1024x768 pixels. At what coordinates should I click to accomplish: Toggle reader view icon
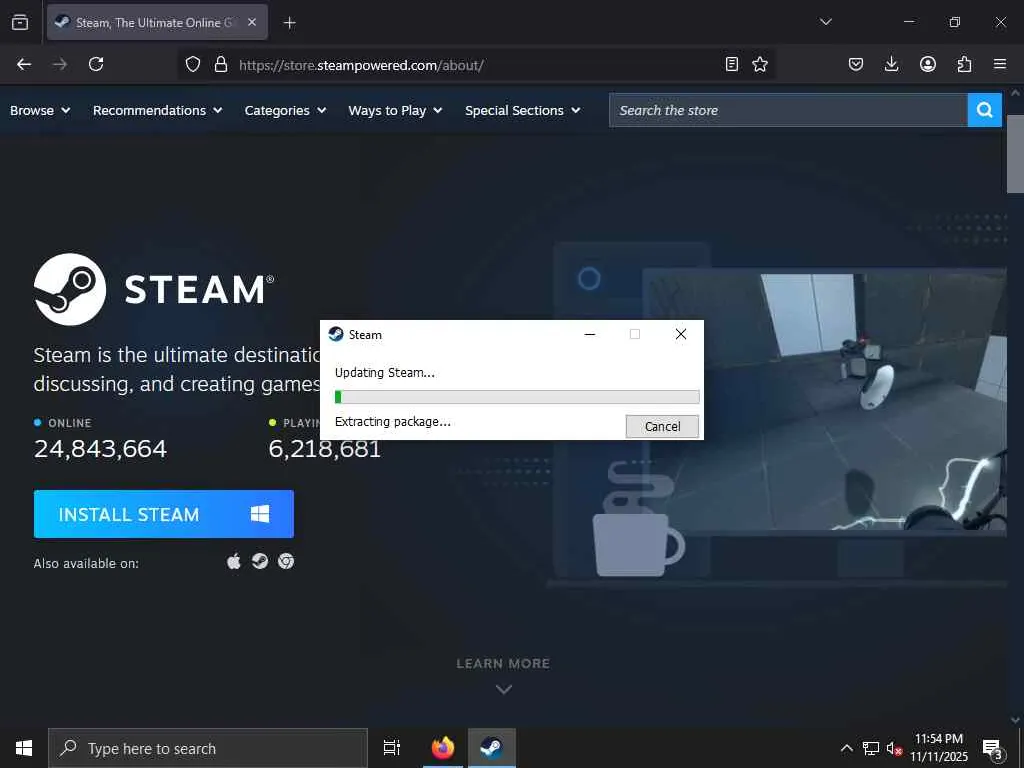coord(731,64)
